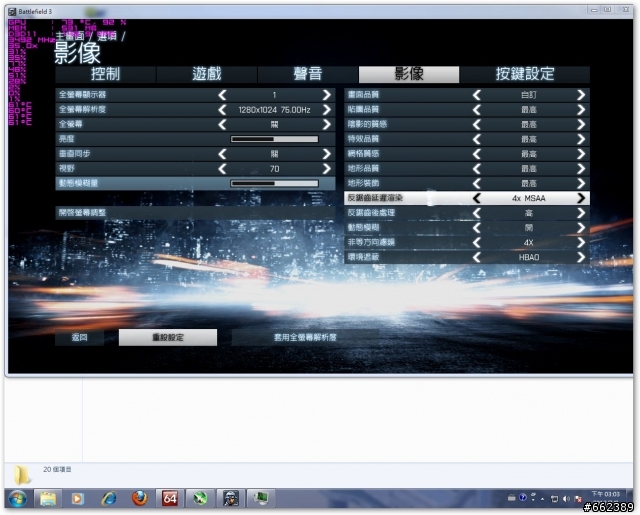Switch to the 控制 tab
Screen dimensions: 640x515
coord(105,74)
